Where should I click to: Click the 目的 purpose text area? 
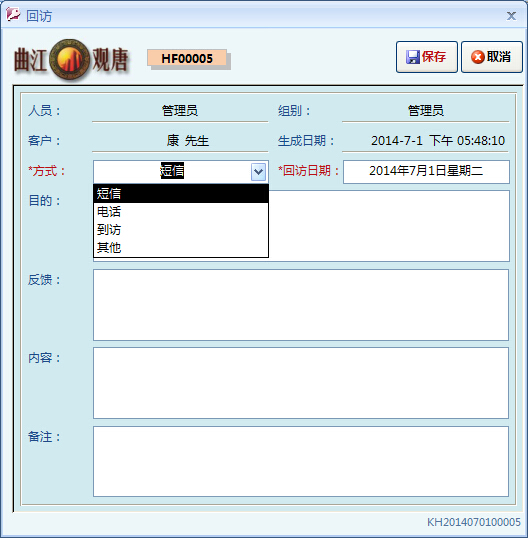click(389, 225)
